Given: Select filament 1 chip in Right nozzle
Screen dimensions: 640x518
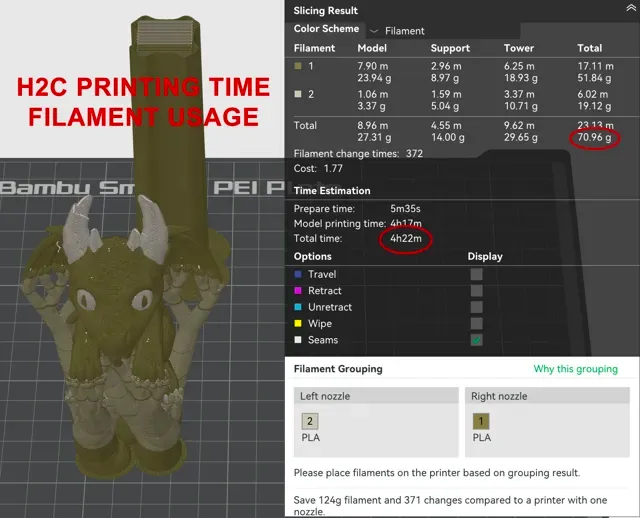Looking at the screenshot, I should 481,421.
